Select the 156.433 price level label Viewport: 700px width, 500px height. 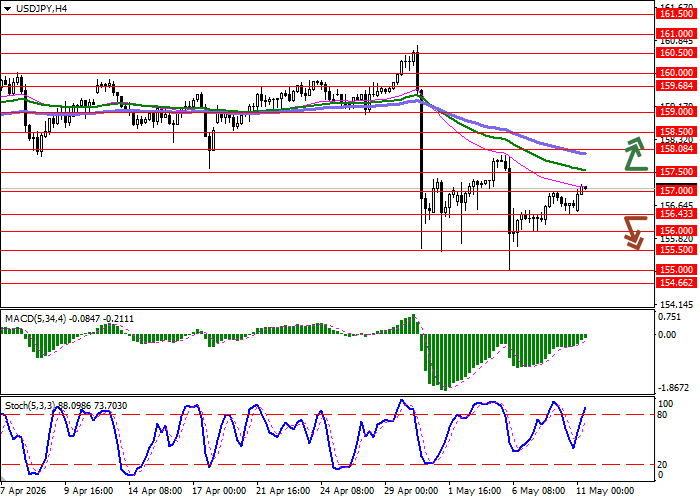[x=676, y=214]
